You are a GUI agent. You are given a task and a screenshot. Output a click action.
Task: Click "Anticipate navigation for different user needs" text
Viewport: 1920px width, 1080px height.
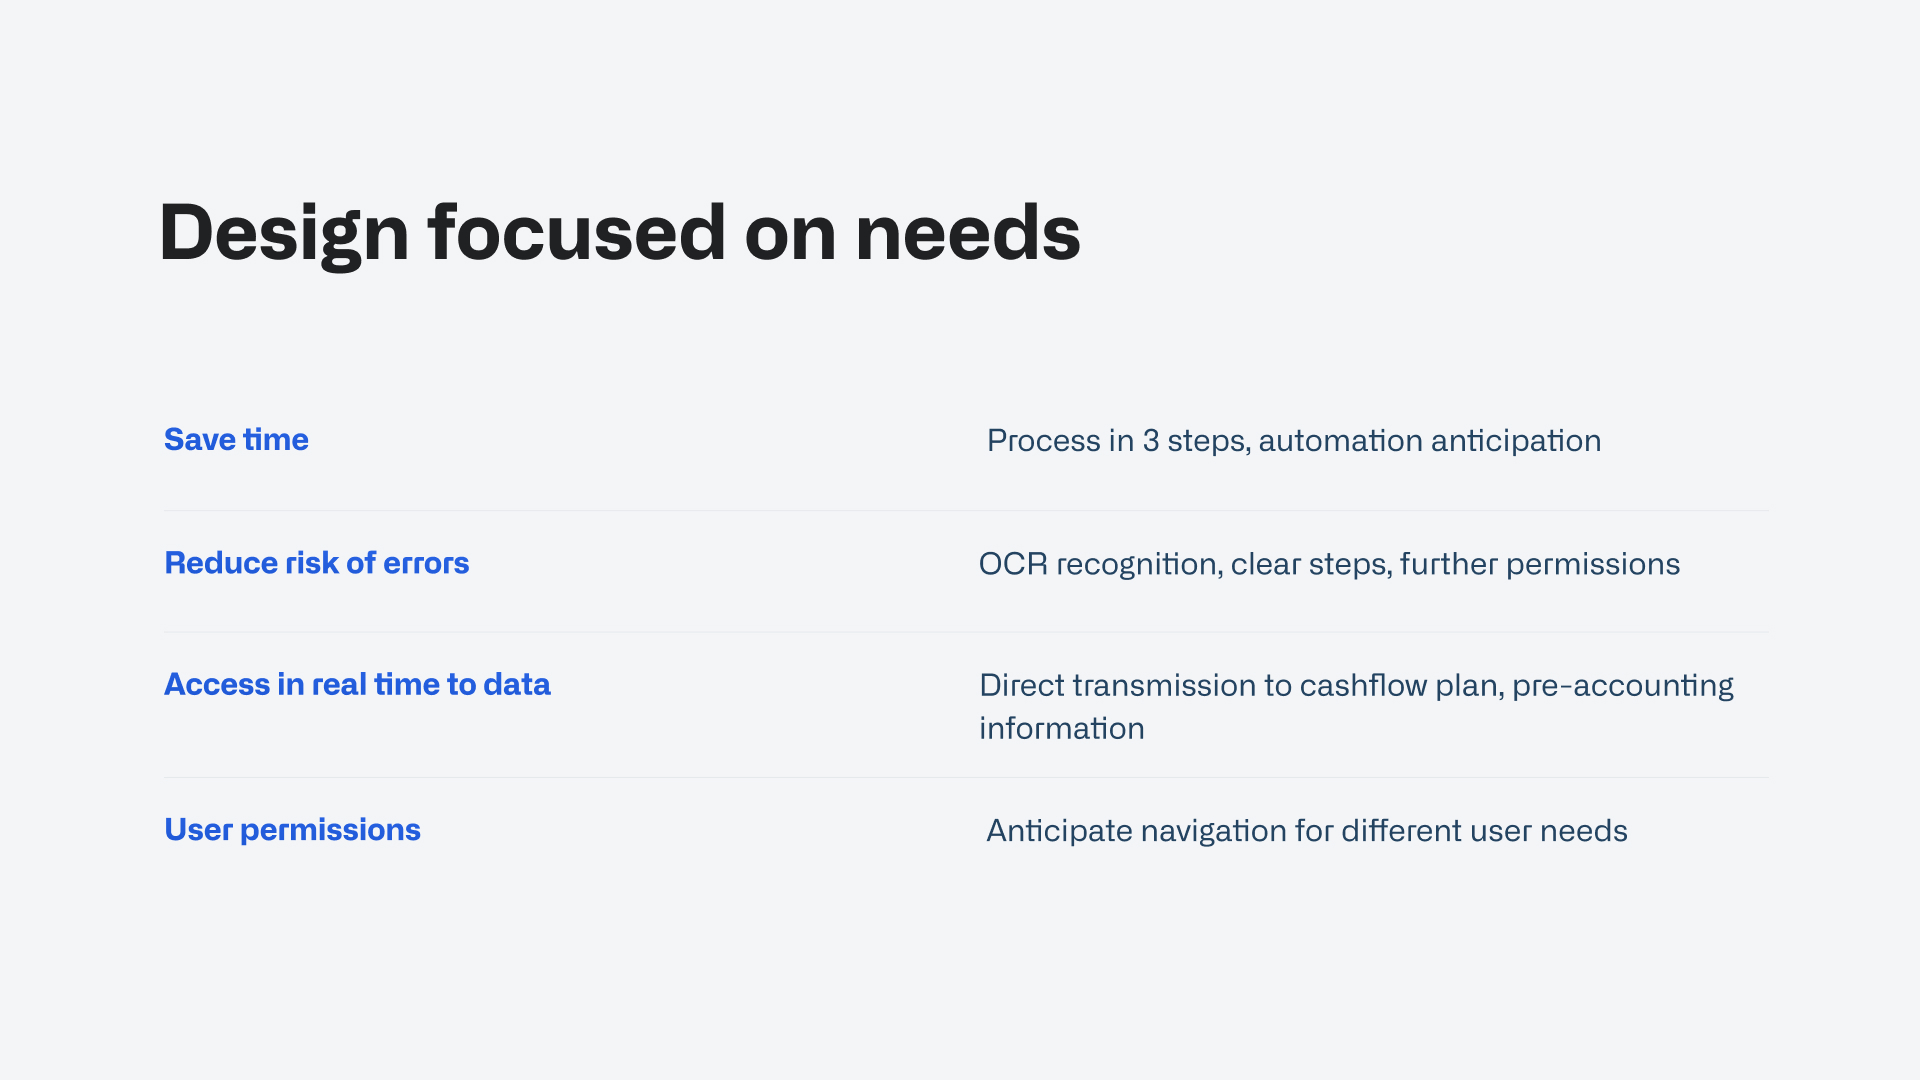pos(1306,831)
